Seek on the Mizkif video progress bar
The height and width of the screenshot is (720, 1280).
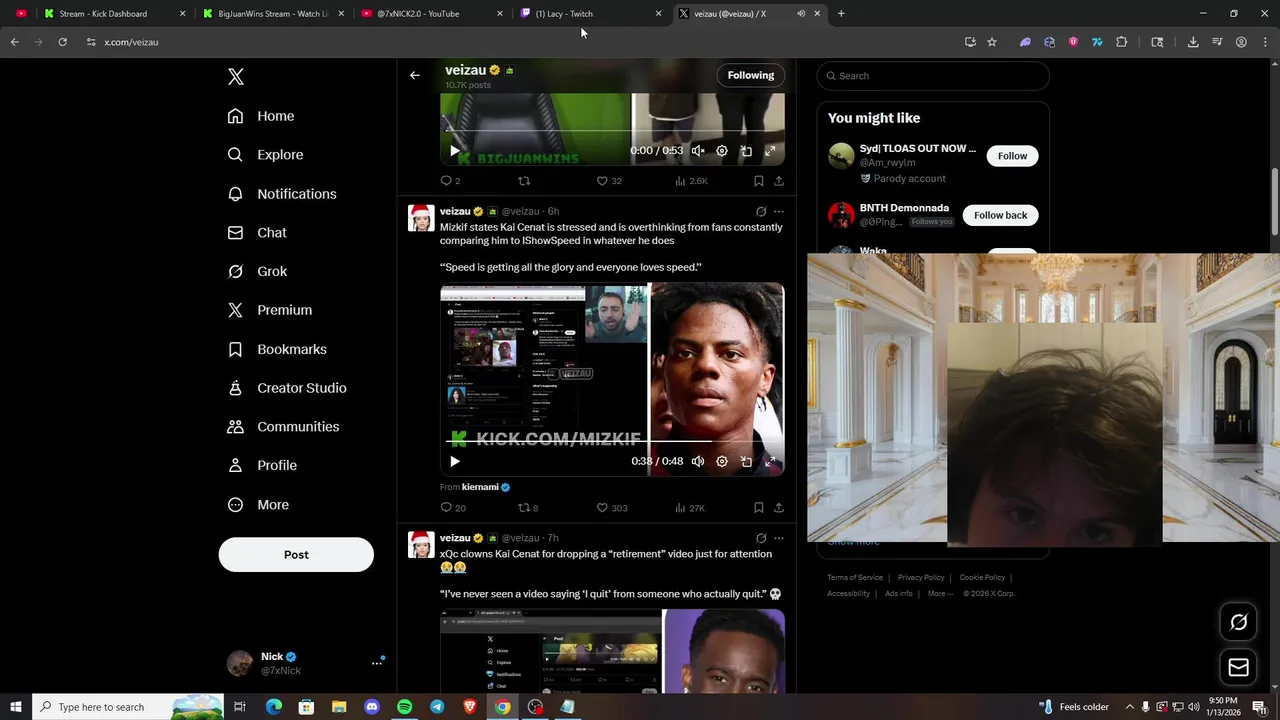612,441
